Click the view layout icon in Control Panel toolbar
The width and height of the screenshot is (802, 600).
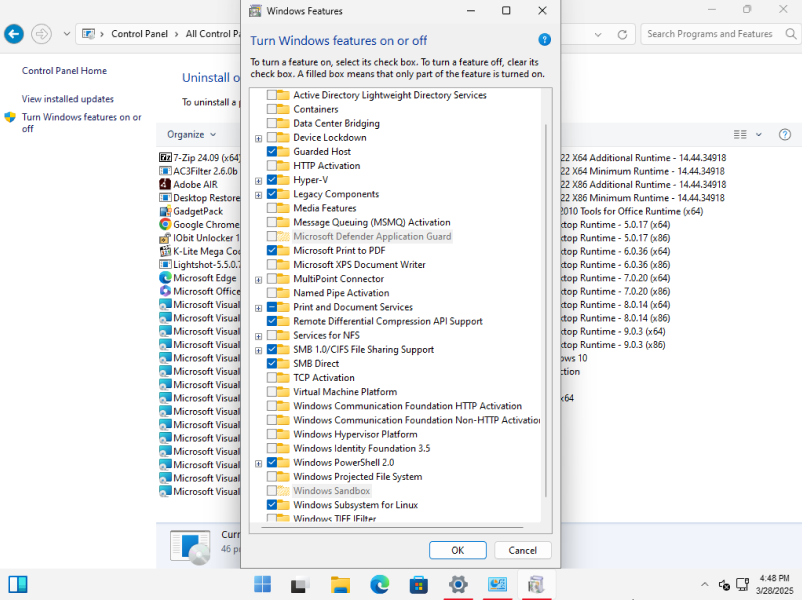[x=740, y=135]
